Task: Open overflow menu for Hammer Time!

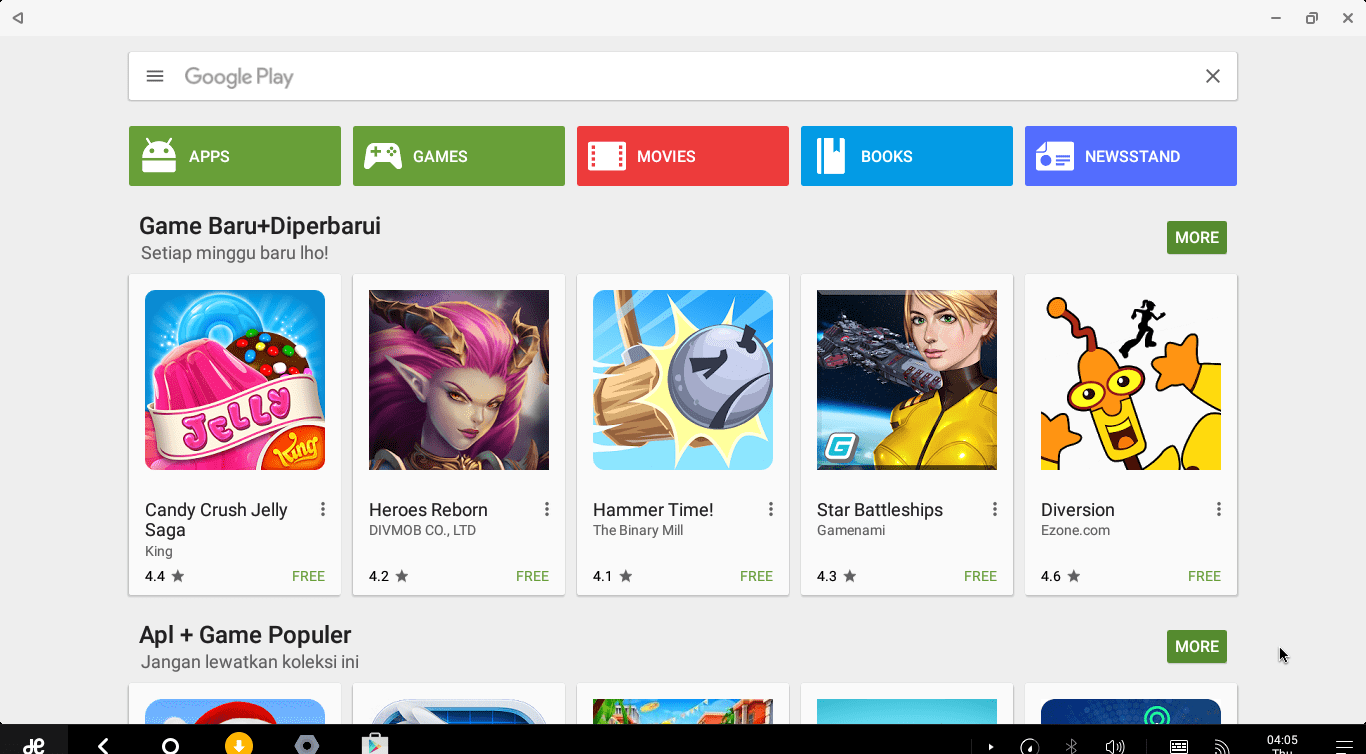Action: (771, 510)
